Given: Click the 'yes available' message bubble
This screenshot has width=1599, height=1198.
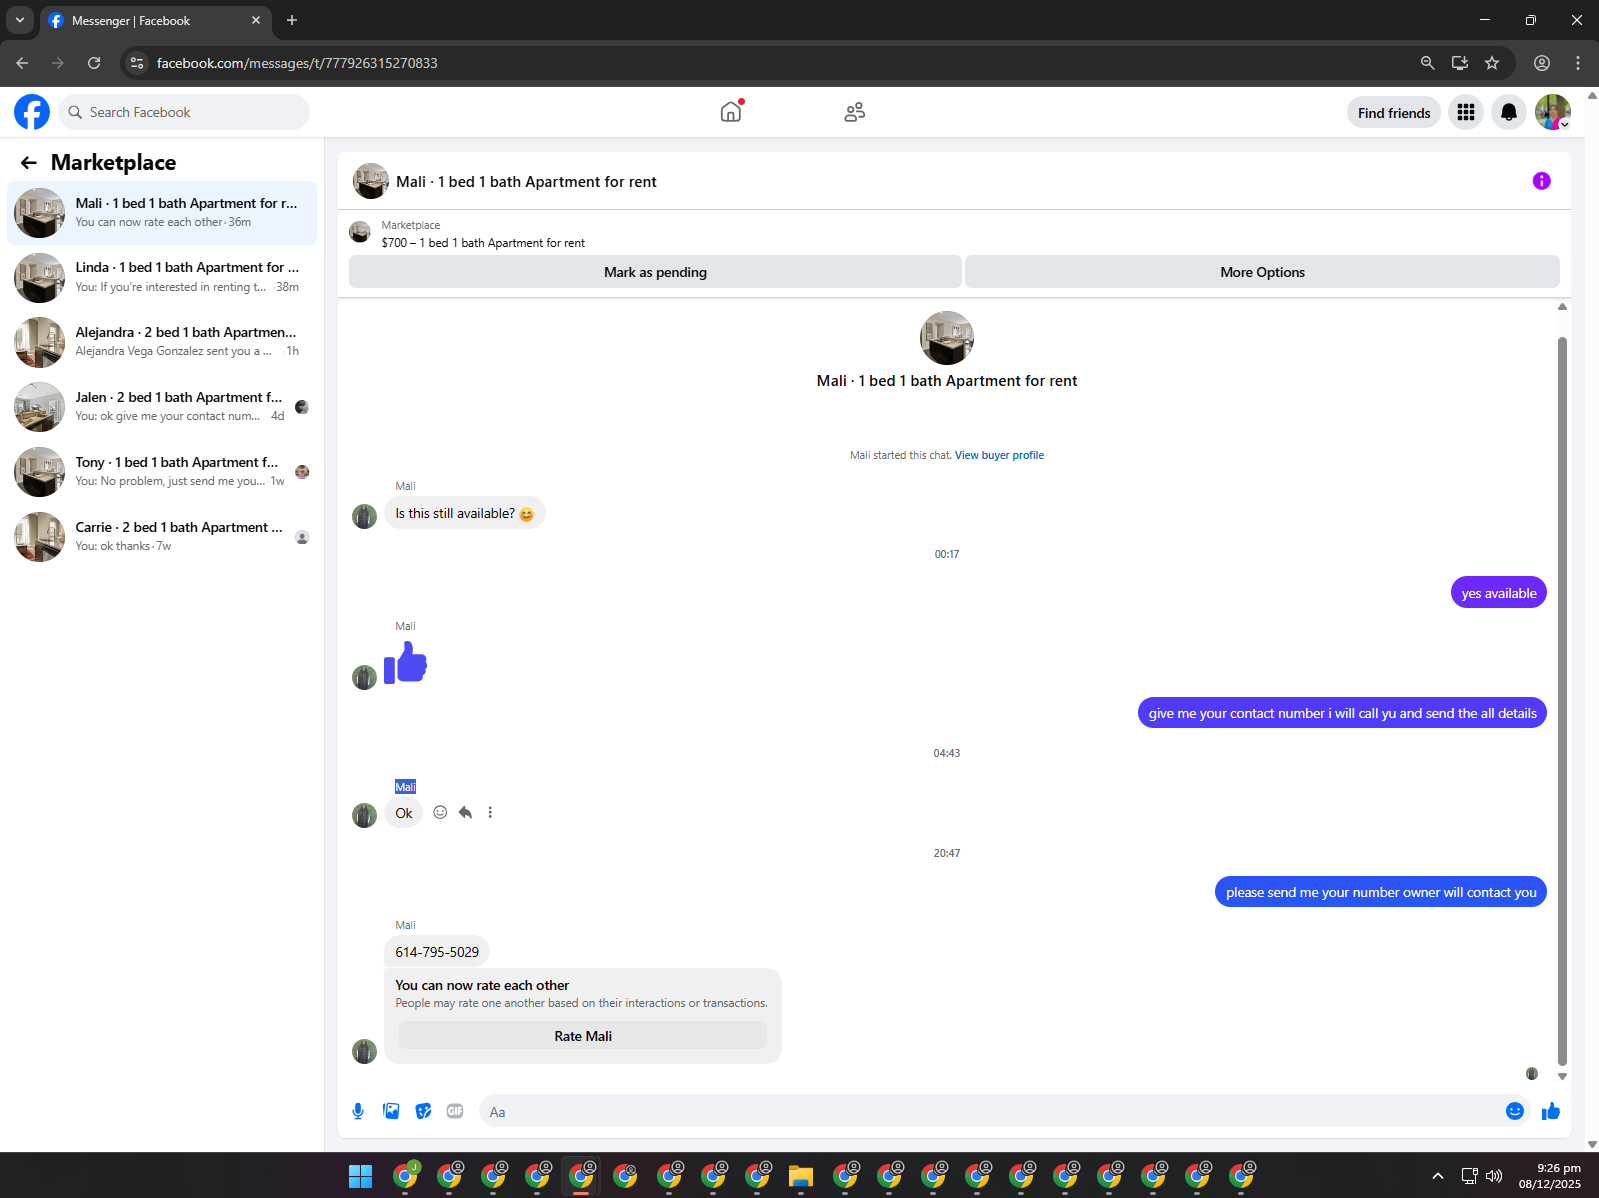Looking at the screenshot, I should point(1499,593).
